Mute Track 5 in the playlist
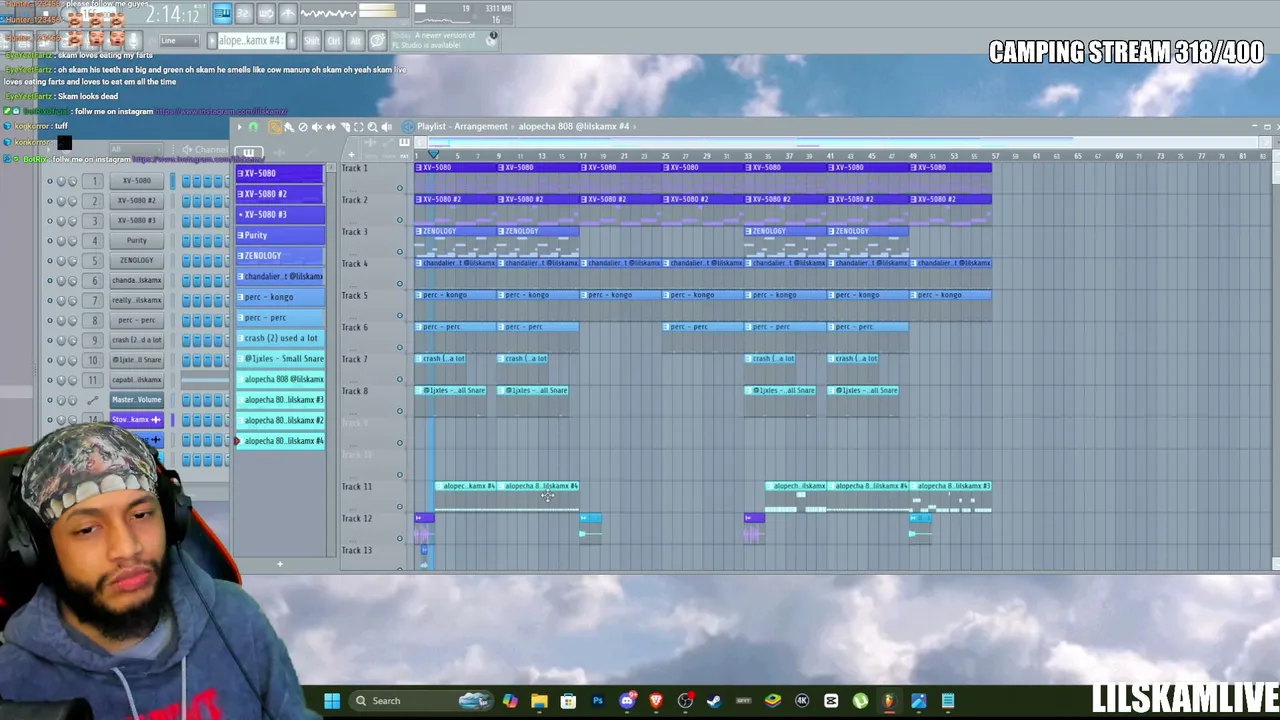Image resolution: width=1280 pixels, height=720 pixels. point(400,316)
